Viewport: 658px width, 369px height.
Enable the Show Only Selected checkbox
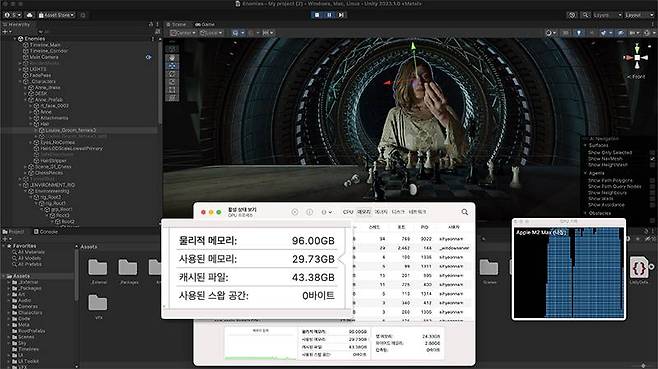(x=652, y=153)
